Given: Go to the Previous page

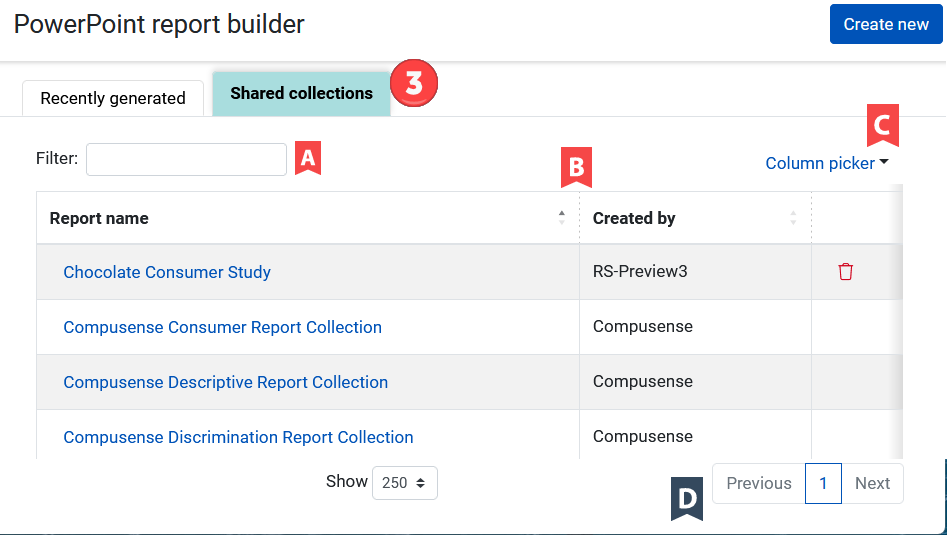Looking at the screenshot, I should (758, 483).
